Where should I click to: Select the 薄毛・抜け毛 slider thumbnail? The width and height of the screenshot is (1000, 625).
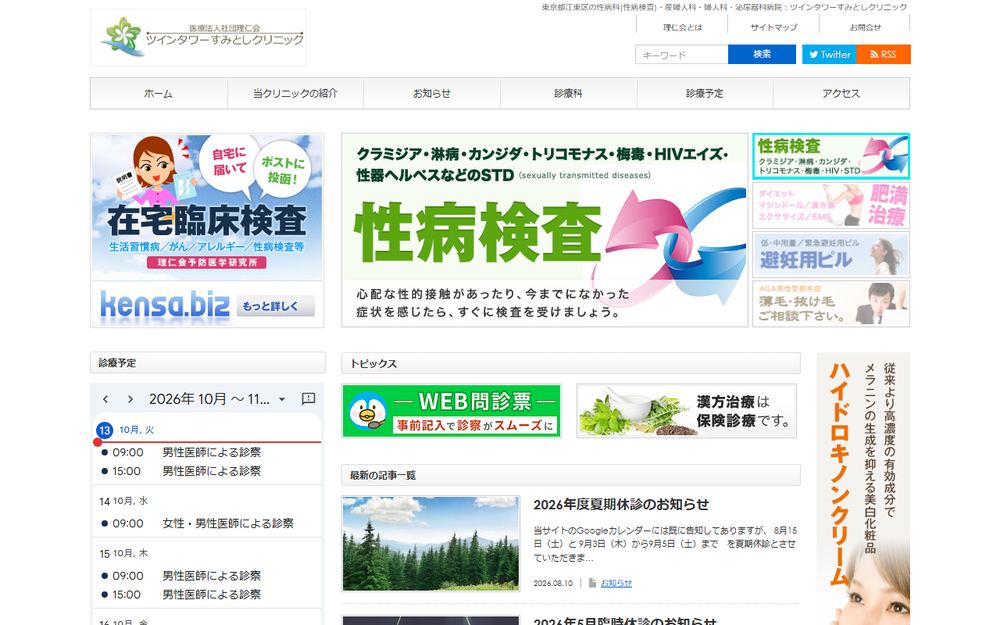pos(831,304)
